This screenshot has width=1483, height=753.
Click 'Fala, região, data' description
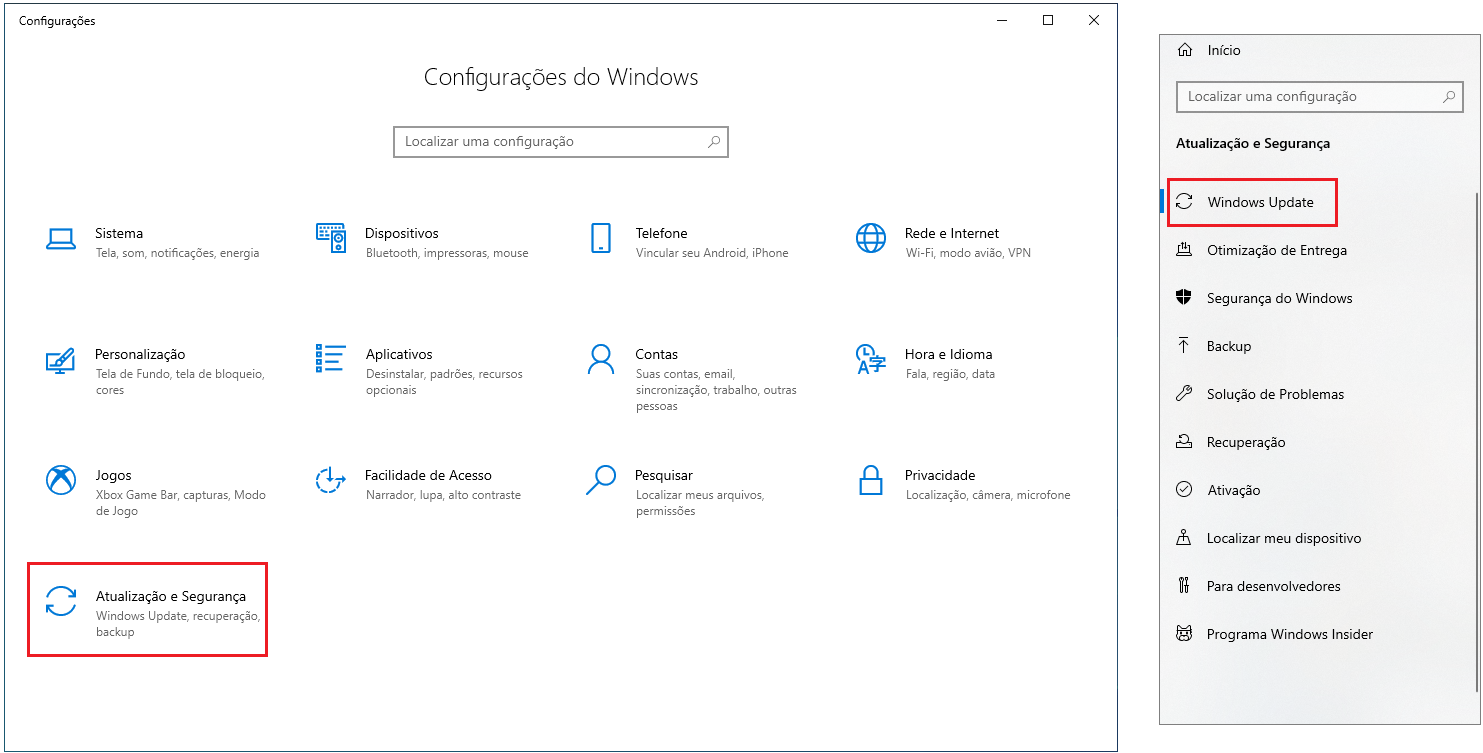tap(950, 374)
